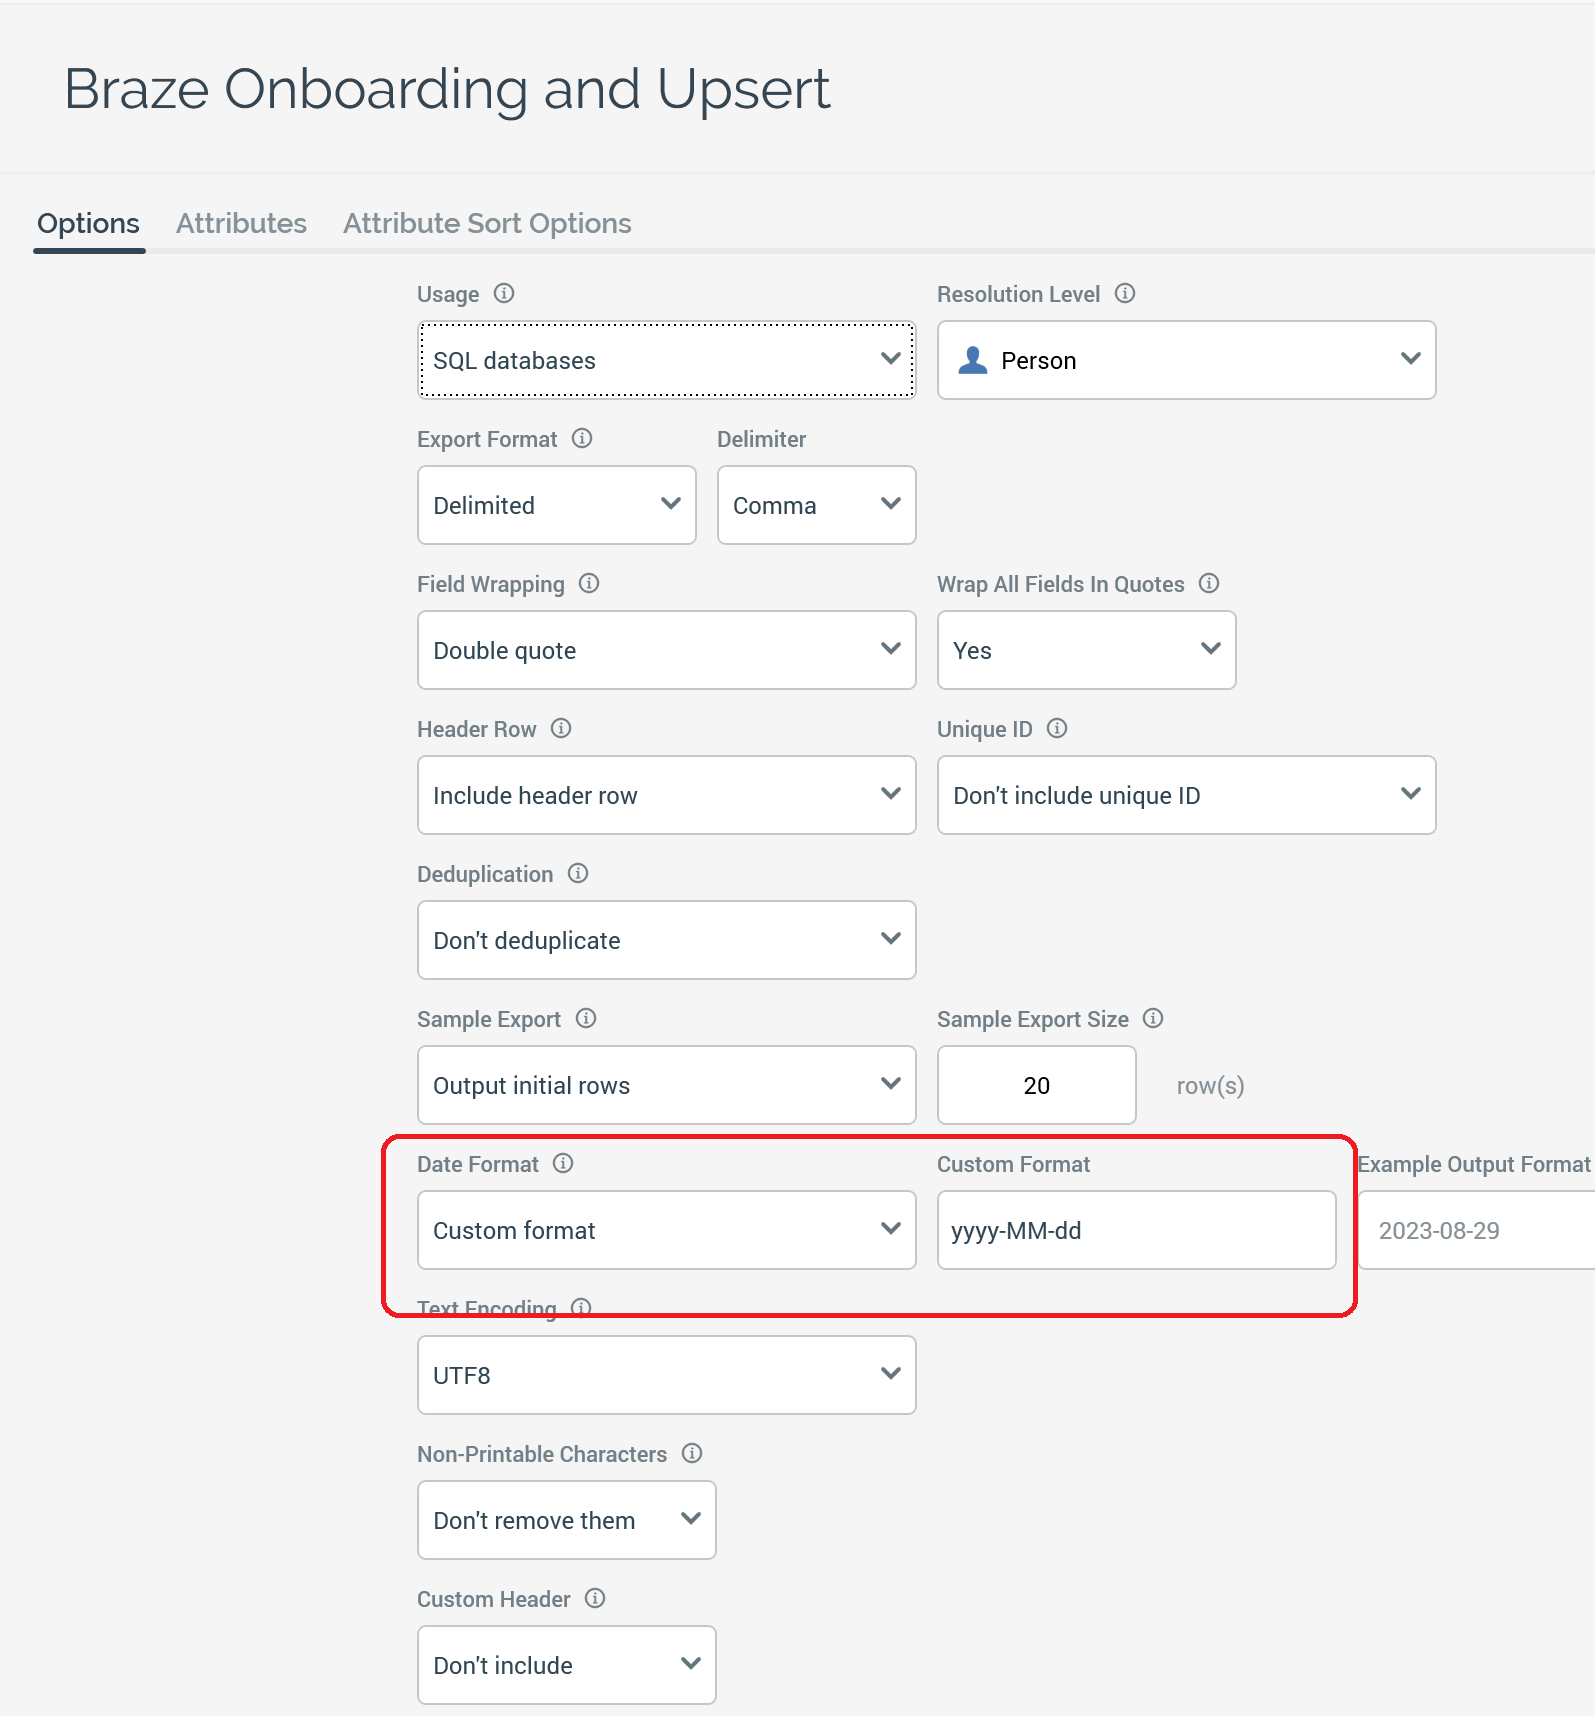Click the Export Format info icon

pos(582,438)
